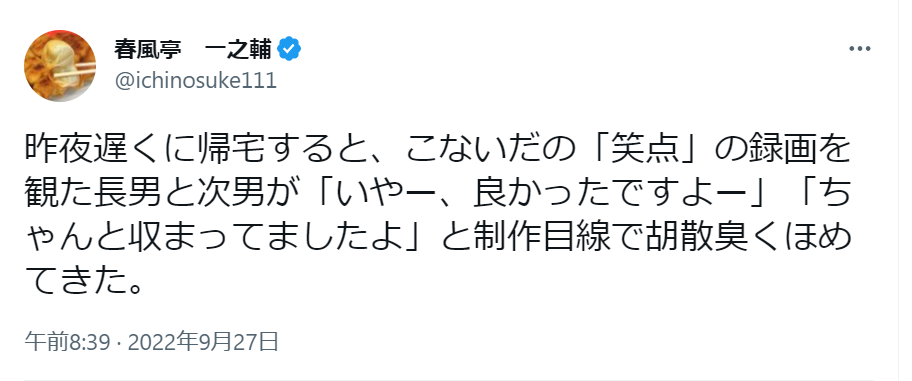
Task: Click the tweet line starting ゃんと収まってました
Action: [x=438, y=238]
